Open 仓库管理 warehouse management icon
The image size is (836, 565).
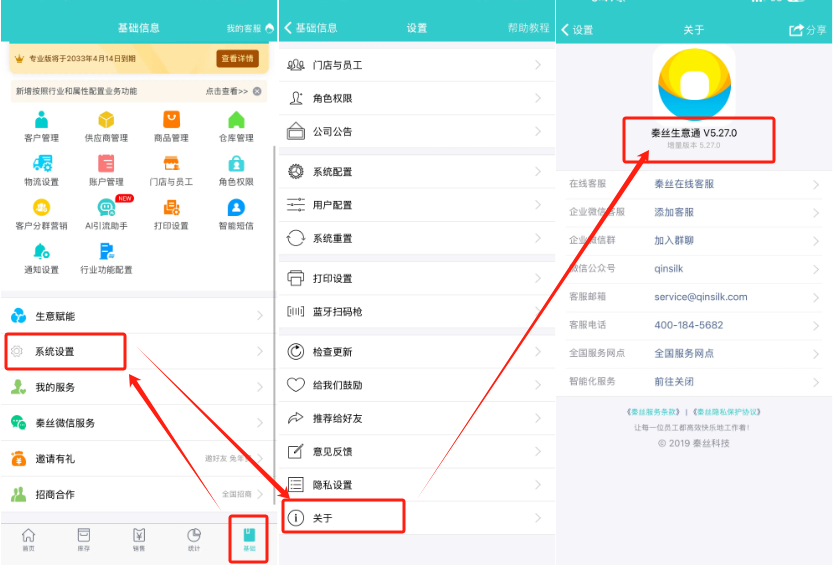pos(236,120)
